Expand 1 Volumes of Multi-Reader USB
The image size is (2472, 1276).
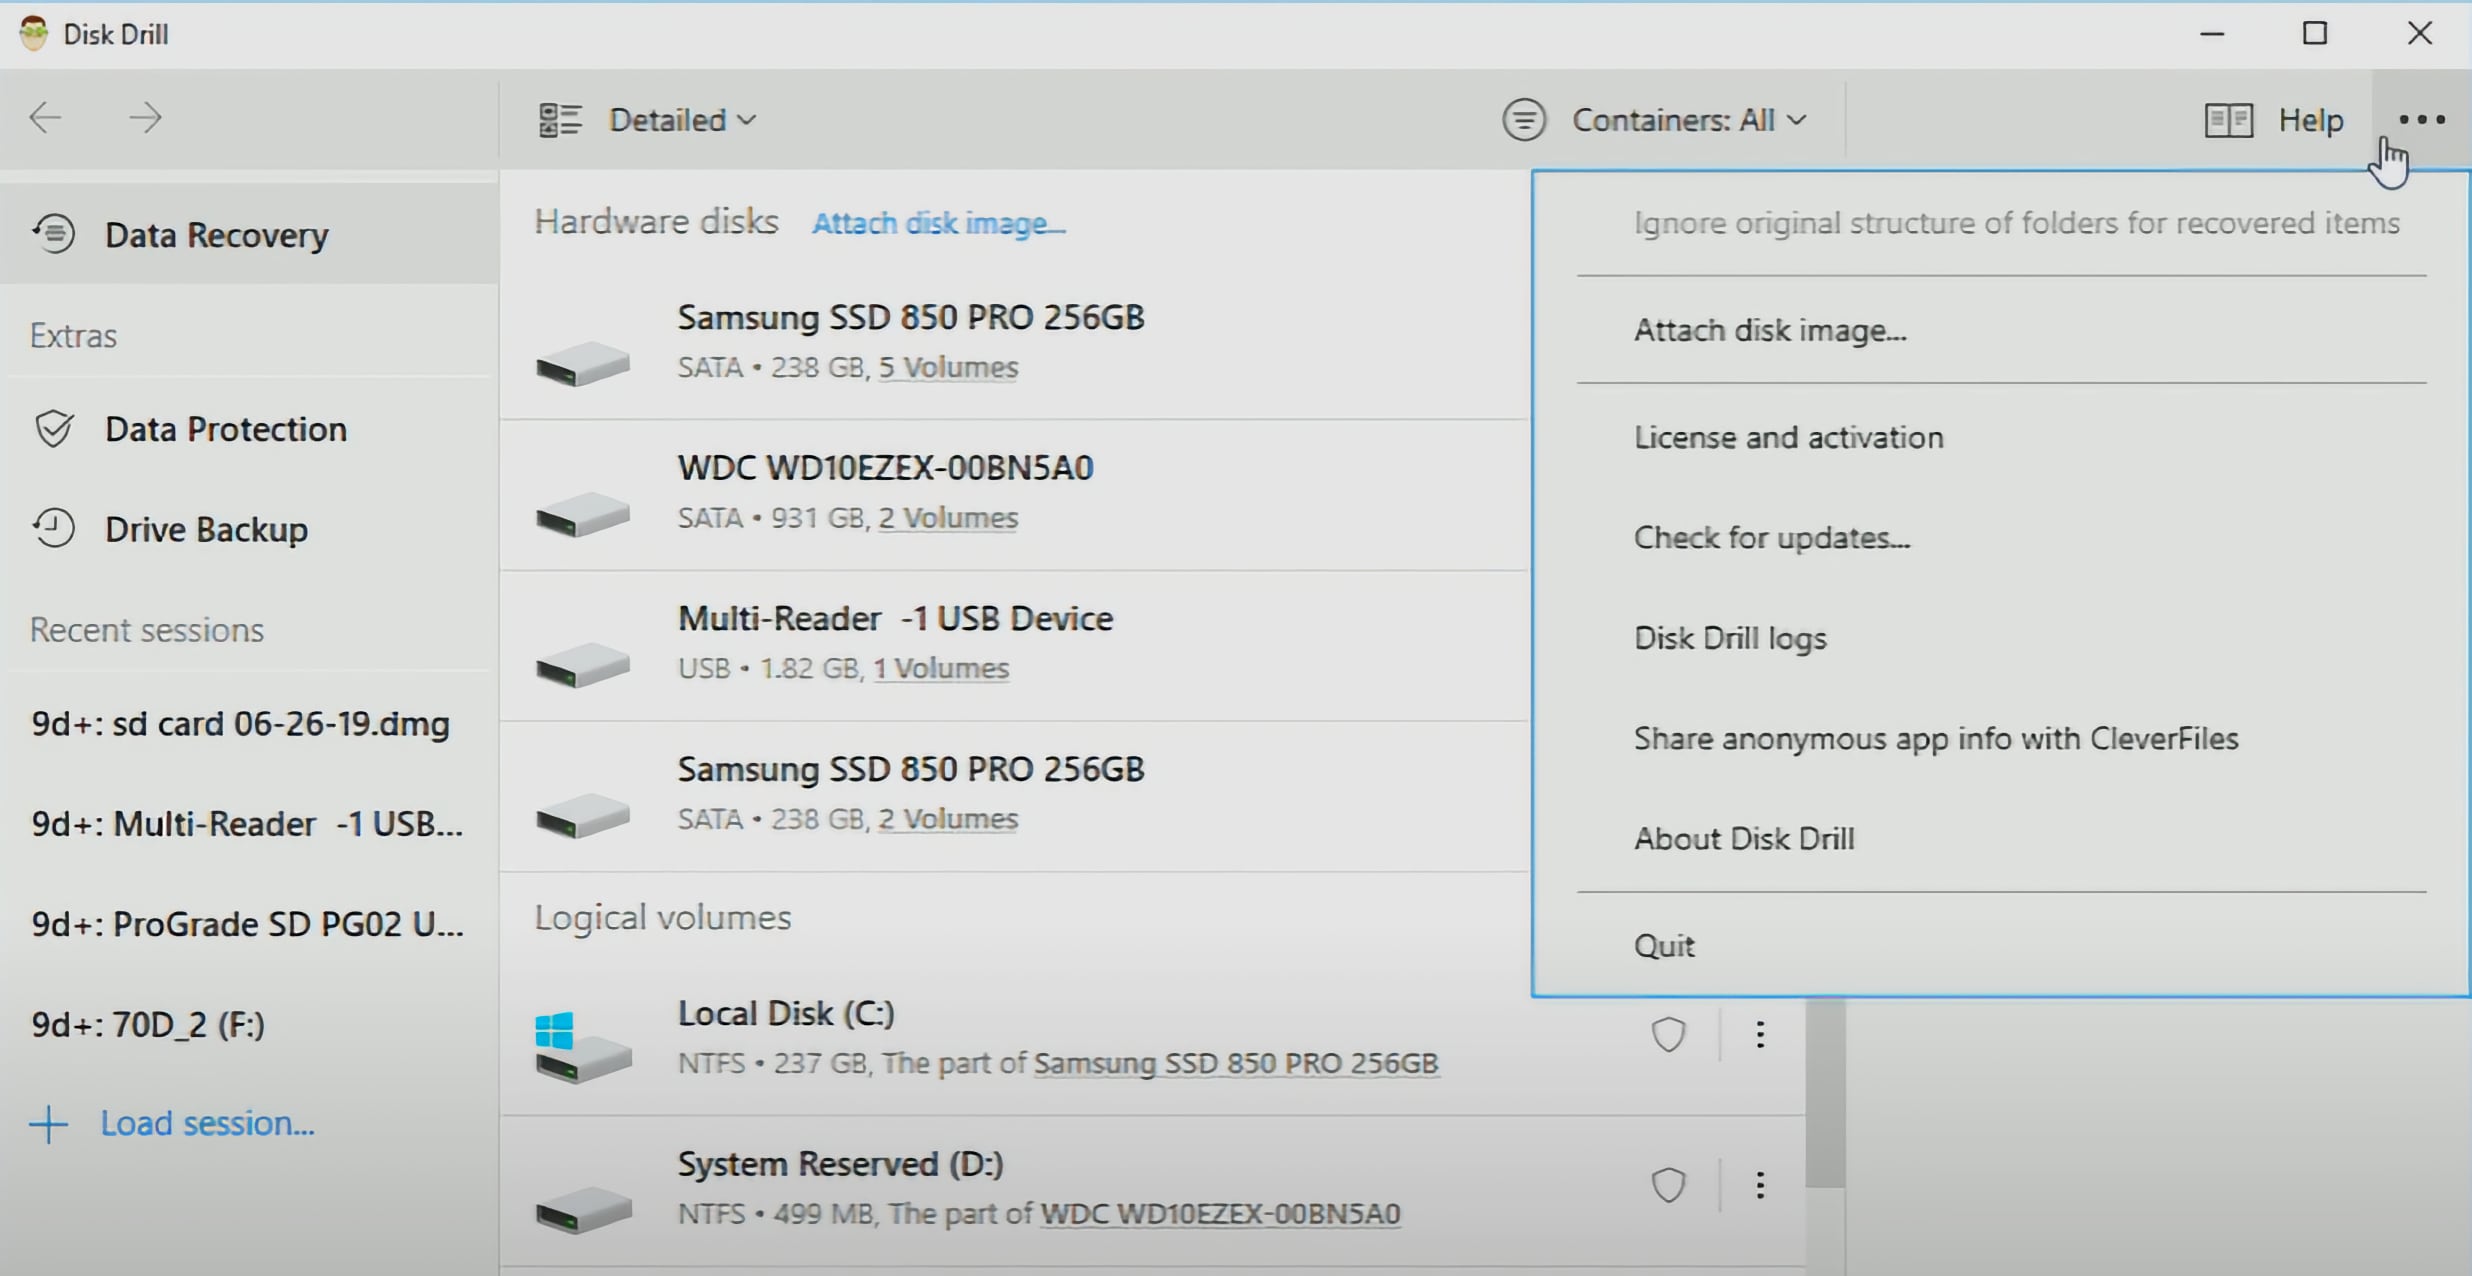pyautogui.click(x=941, y=668)
